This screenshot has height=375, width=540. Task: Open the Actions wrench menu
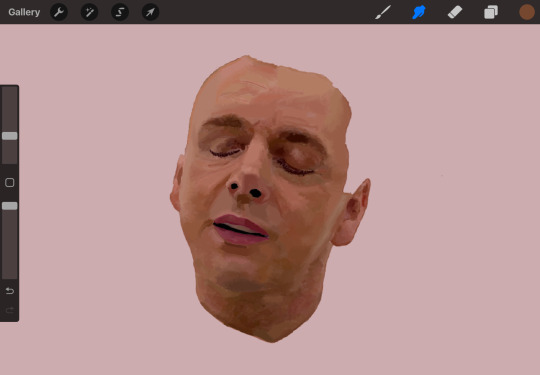pos(59,12)
